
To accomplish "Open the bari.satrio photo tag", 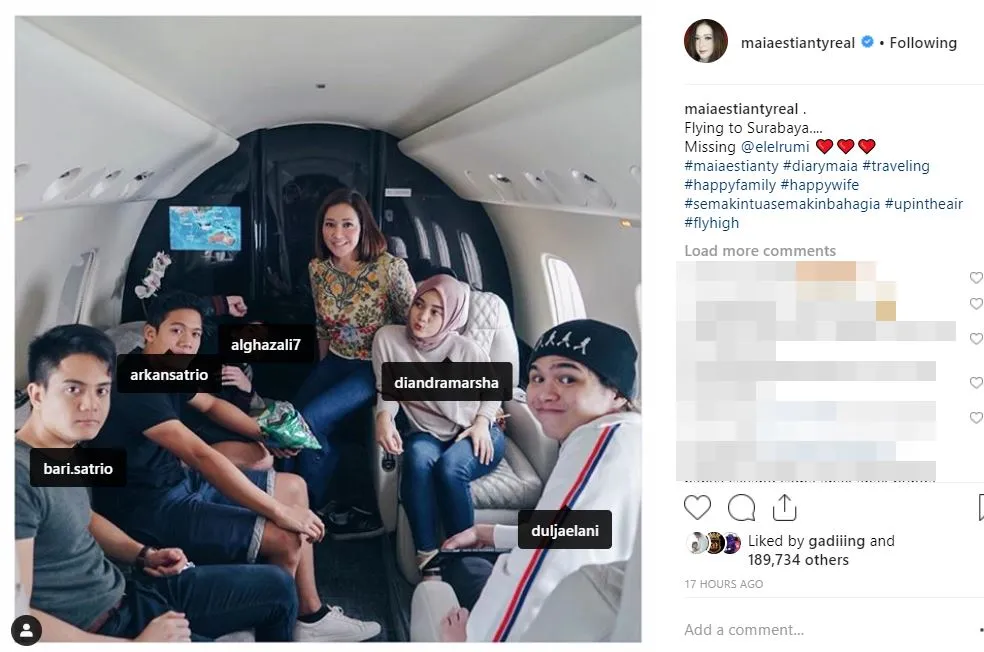I will 78,468.
